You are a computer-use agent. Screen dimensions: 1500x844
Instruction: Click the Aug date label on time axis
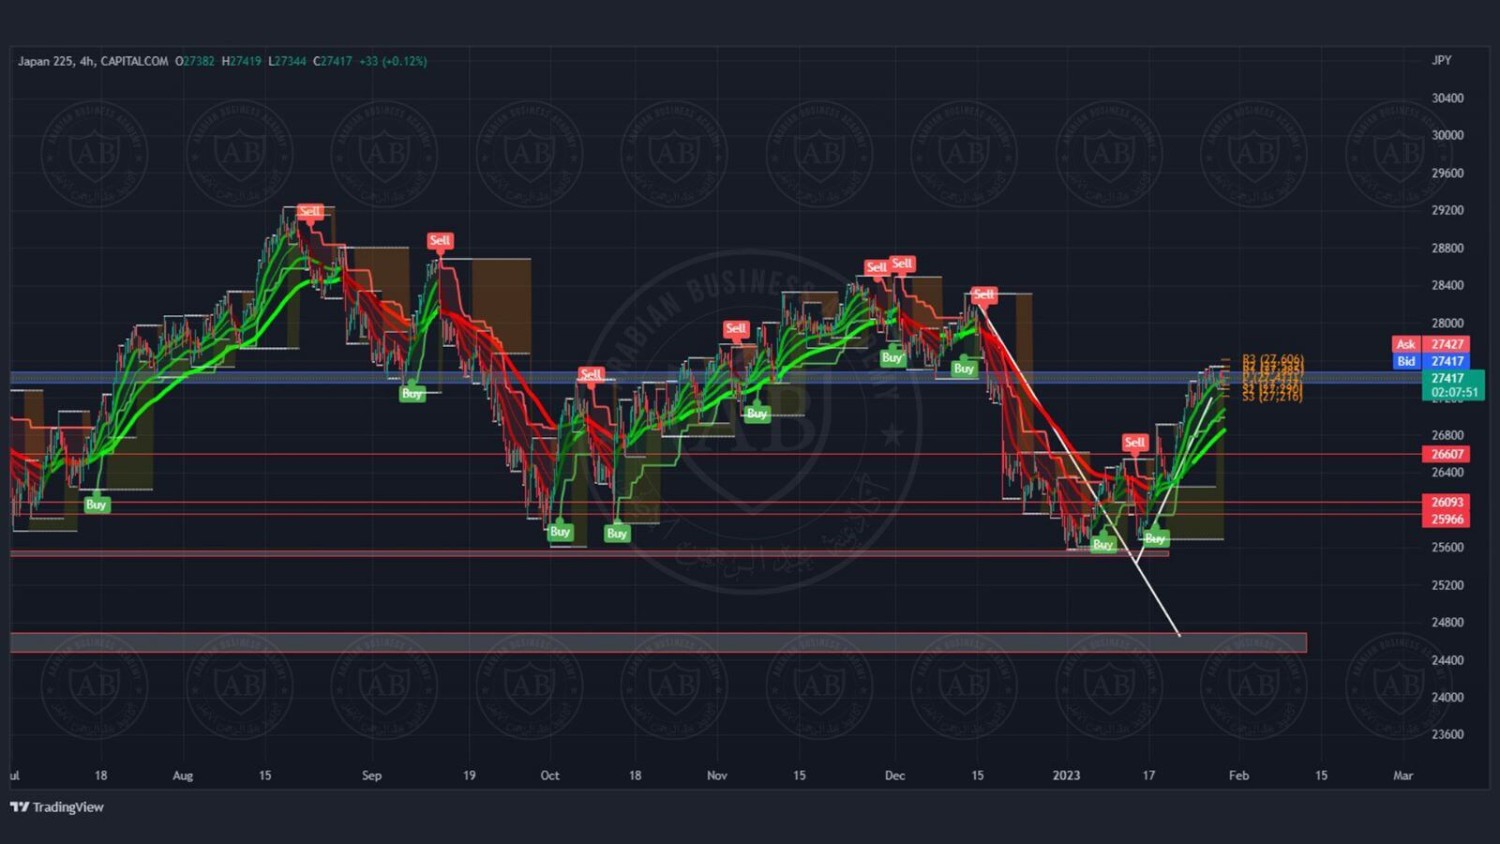(x=183, y=775)
